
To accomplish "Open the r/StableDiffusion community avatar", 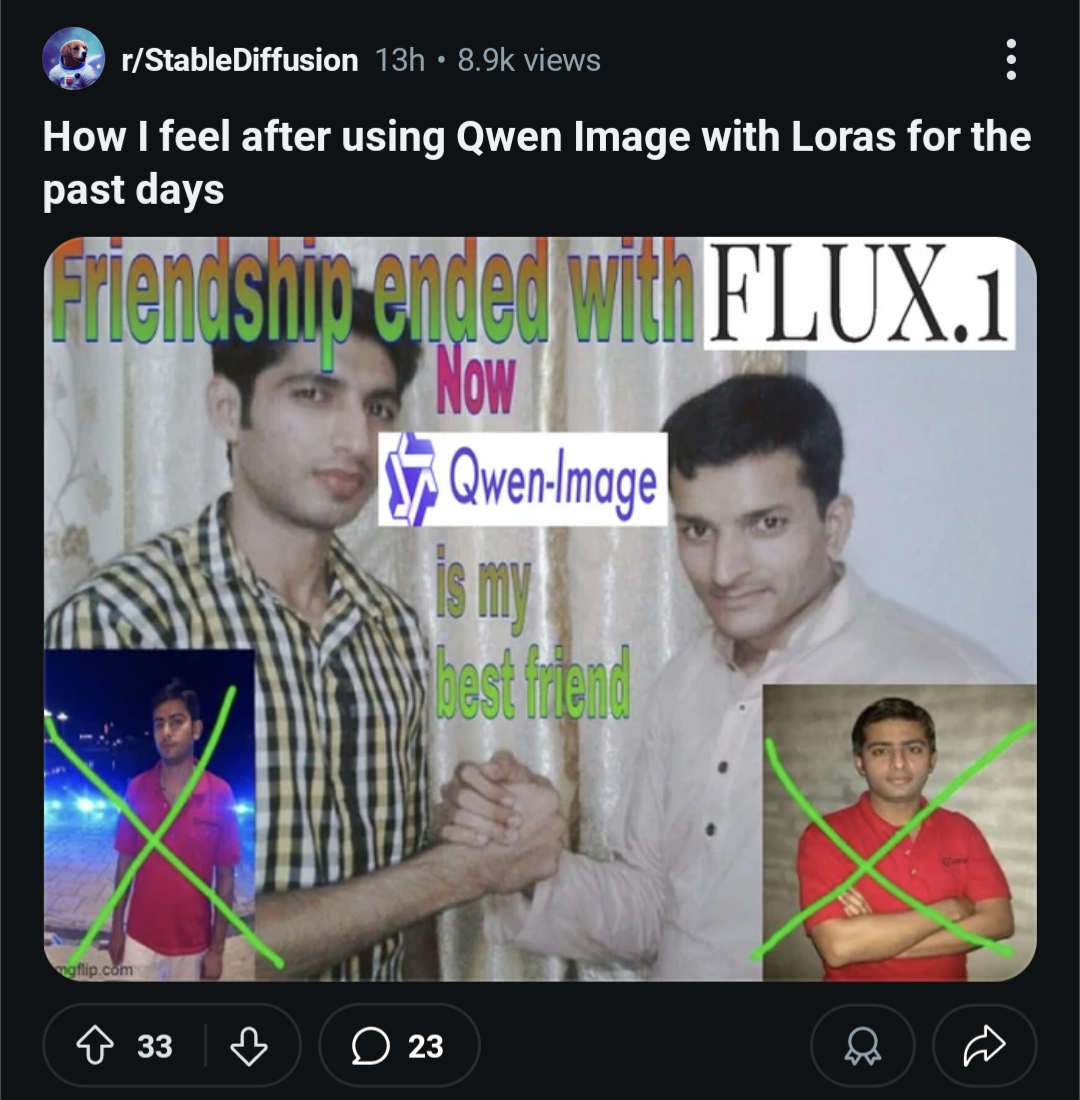I will pos(74,59).
